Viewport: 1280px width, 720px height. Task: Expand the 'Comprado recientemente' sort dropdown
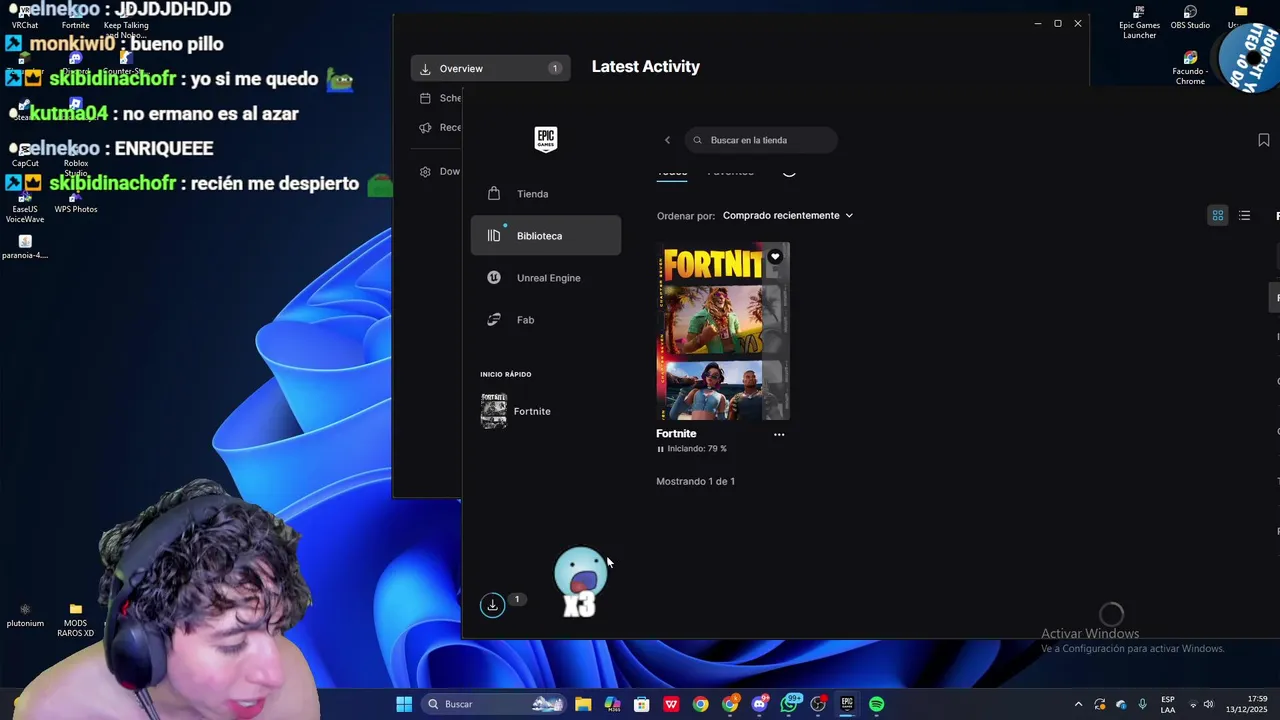[787, 215]
